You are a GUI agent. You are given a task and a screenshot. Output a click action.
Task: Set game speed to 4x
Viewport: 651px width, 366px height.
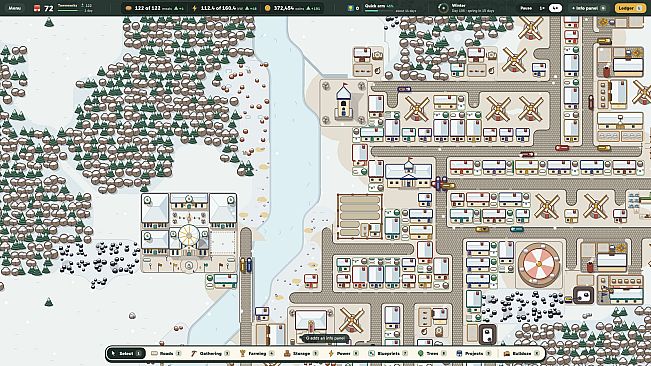[555, 8]
